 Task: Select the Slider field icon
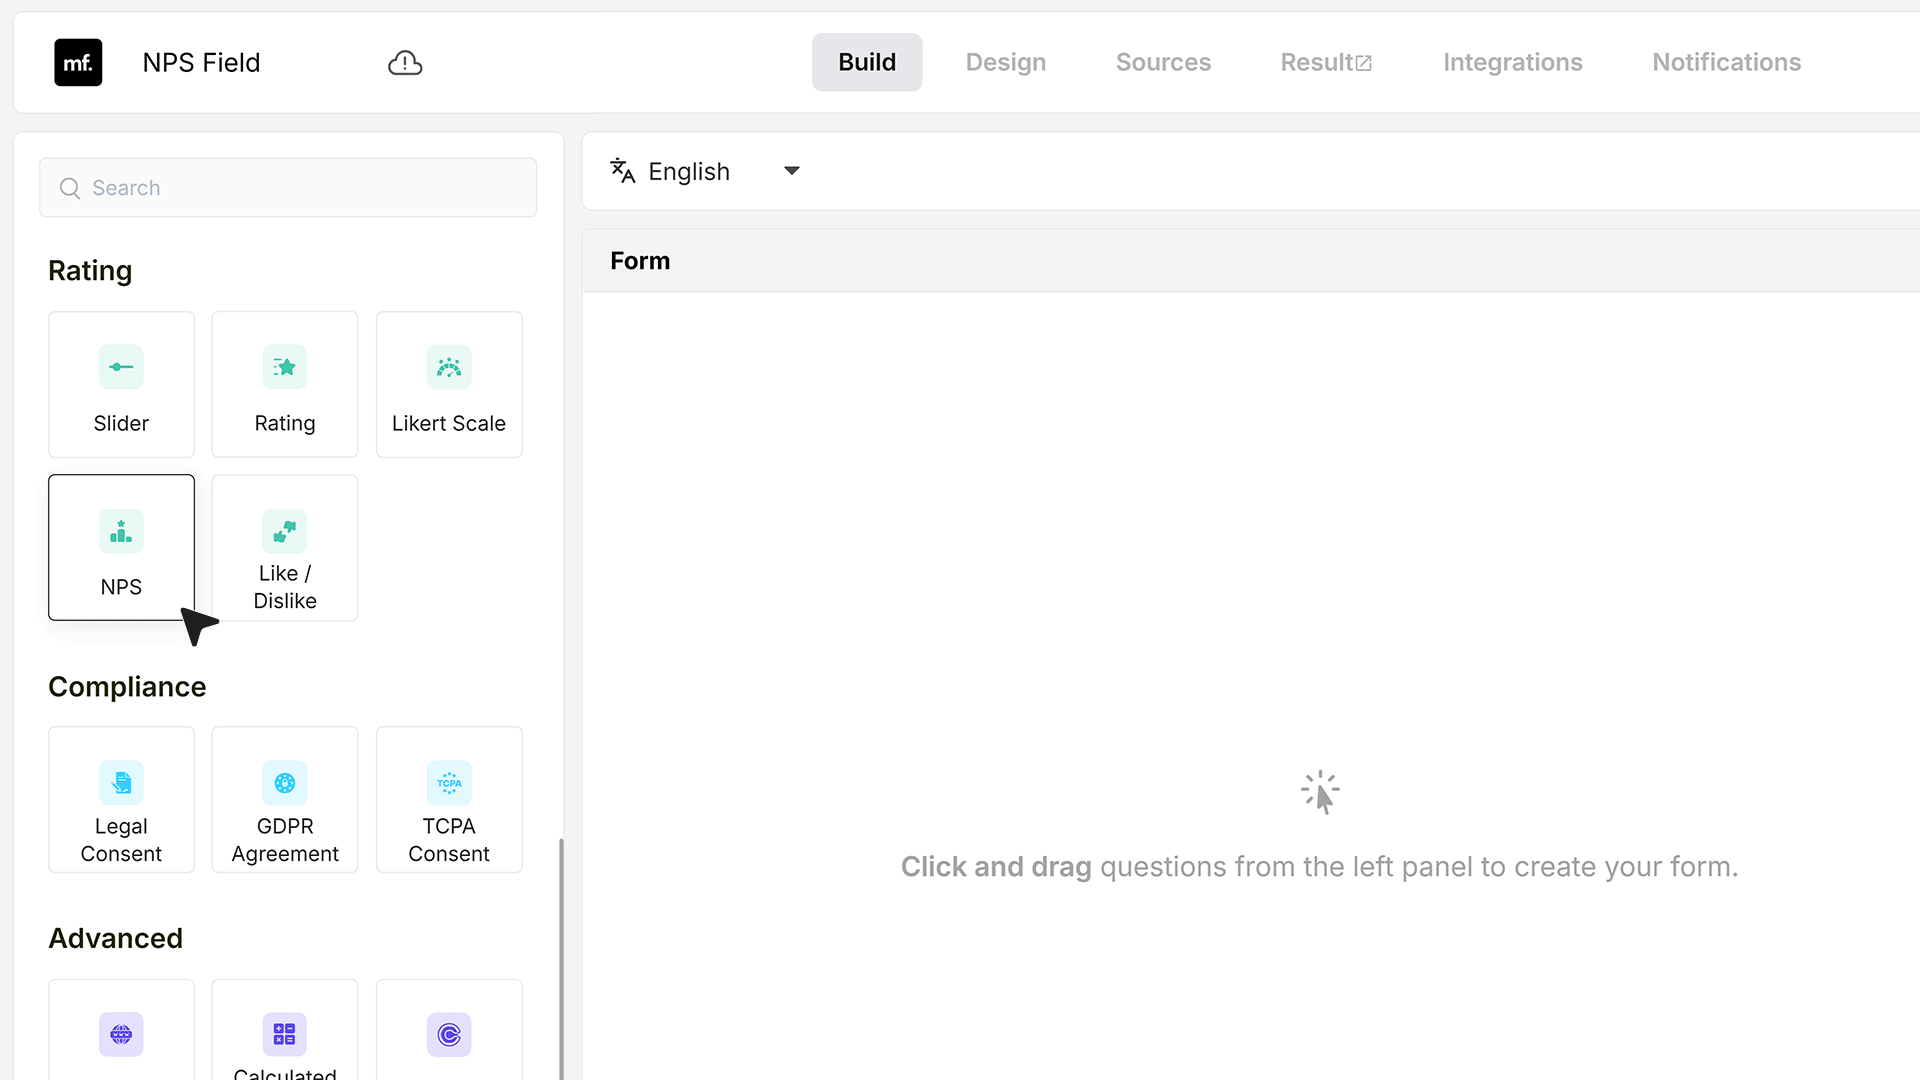121,367
